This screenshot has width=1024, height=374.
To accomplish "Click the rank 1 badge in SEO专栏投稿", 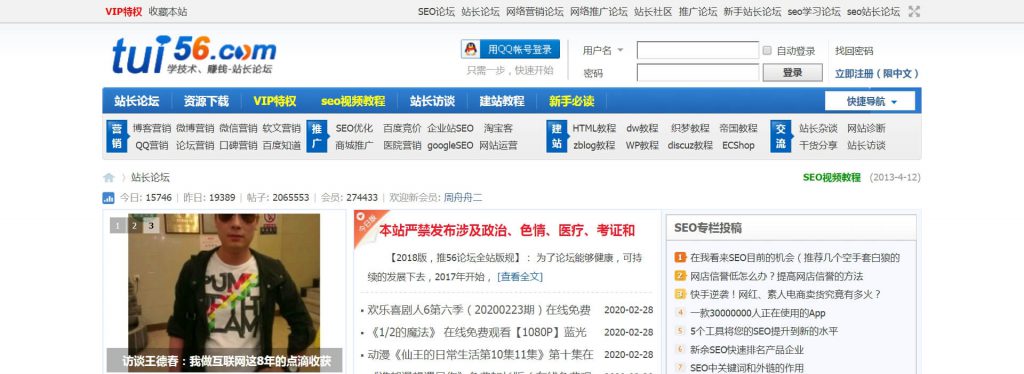I will click(x=680, y=258).
